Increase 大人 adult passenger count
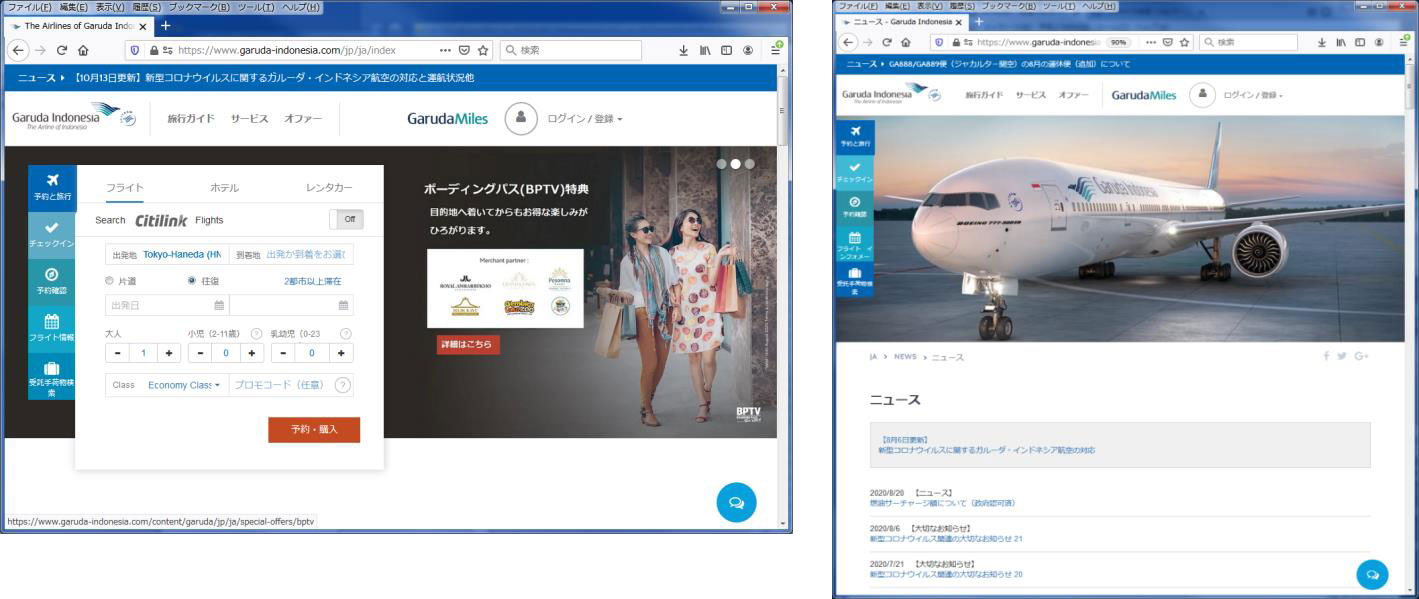 tap(169, 353)
